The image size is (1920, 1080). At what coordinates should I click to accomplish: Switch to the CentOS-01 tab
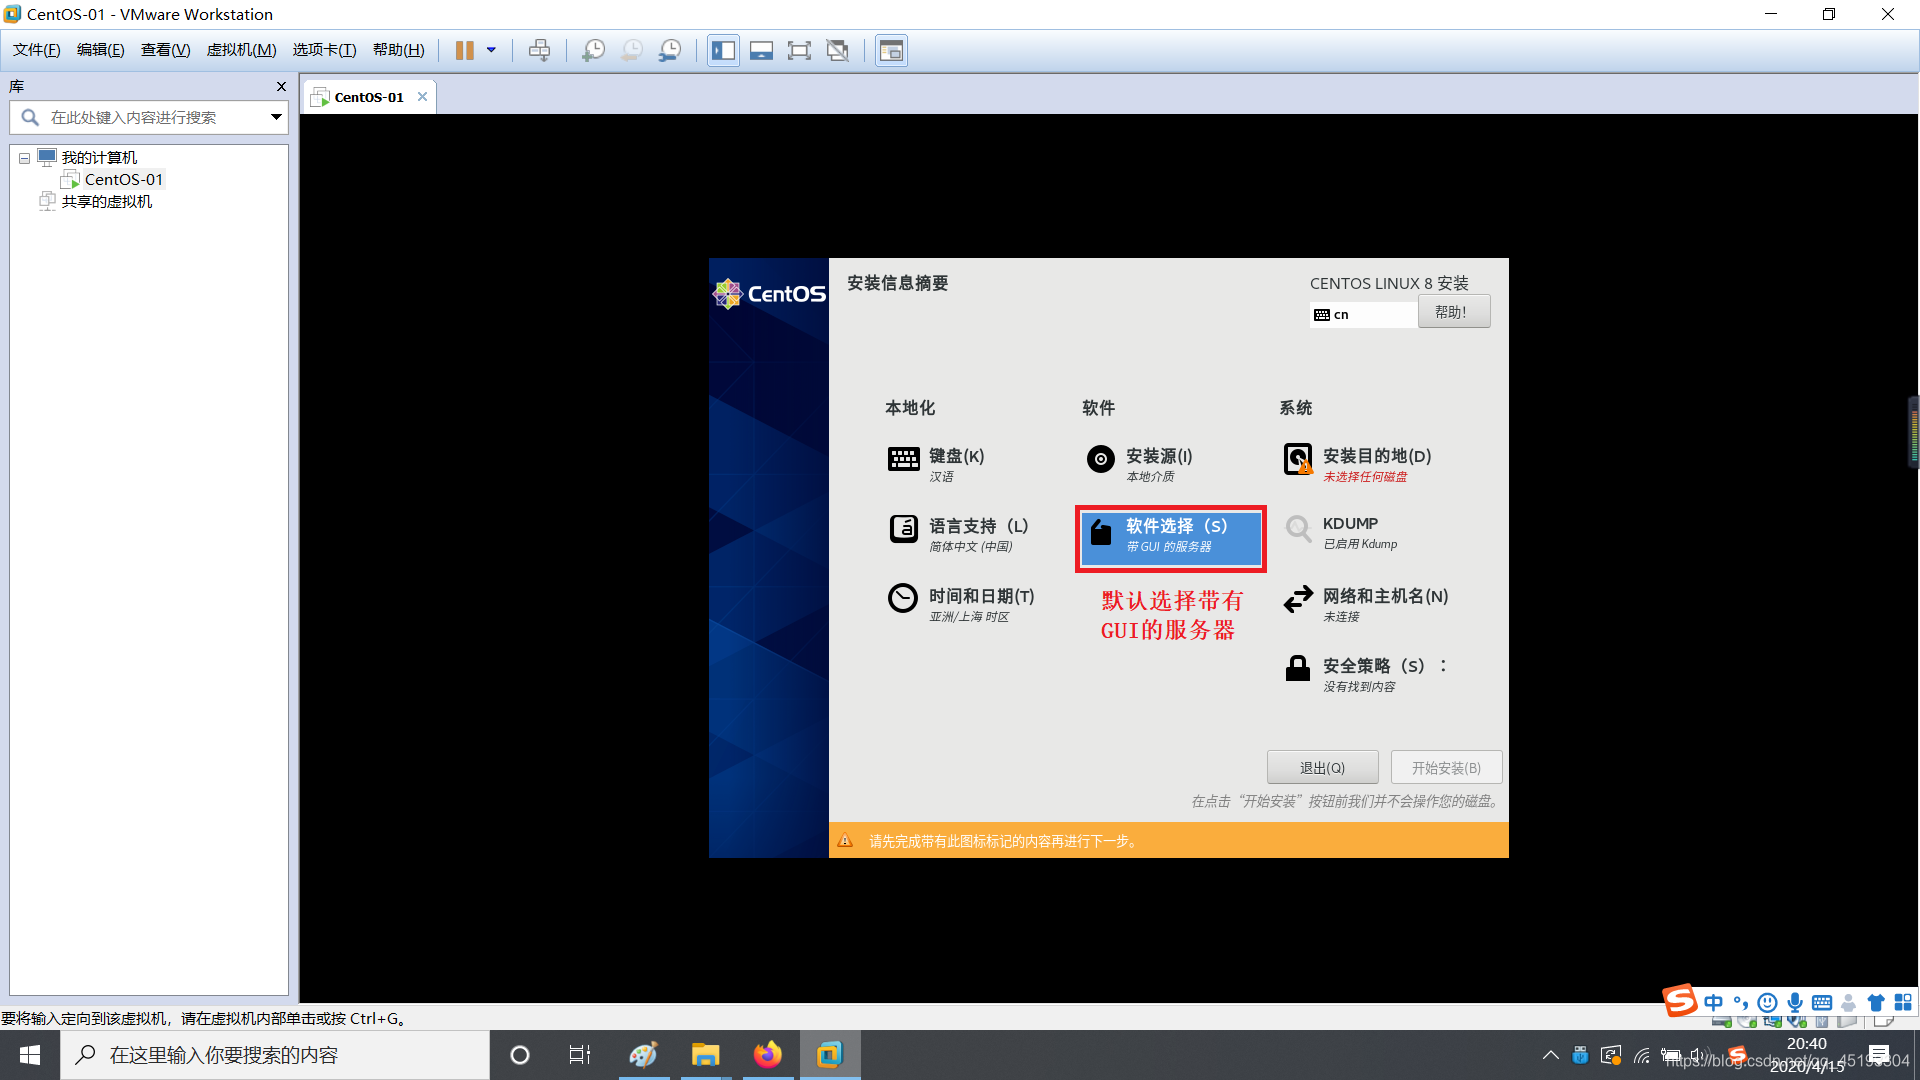tap(368, 97)
